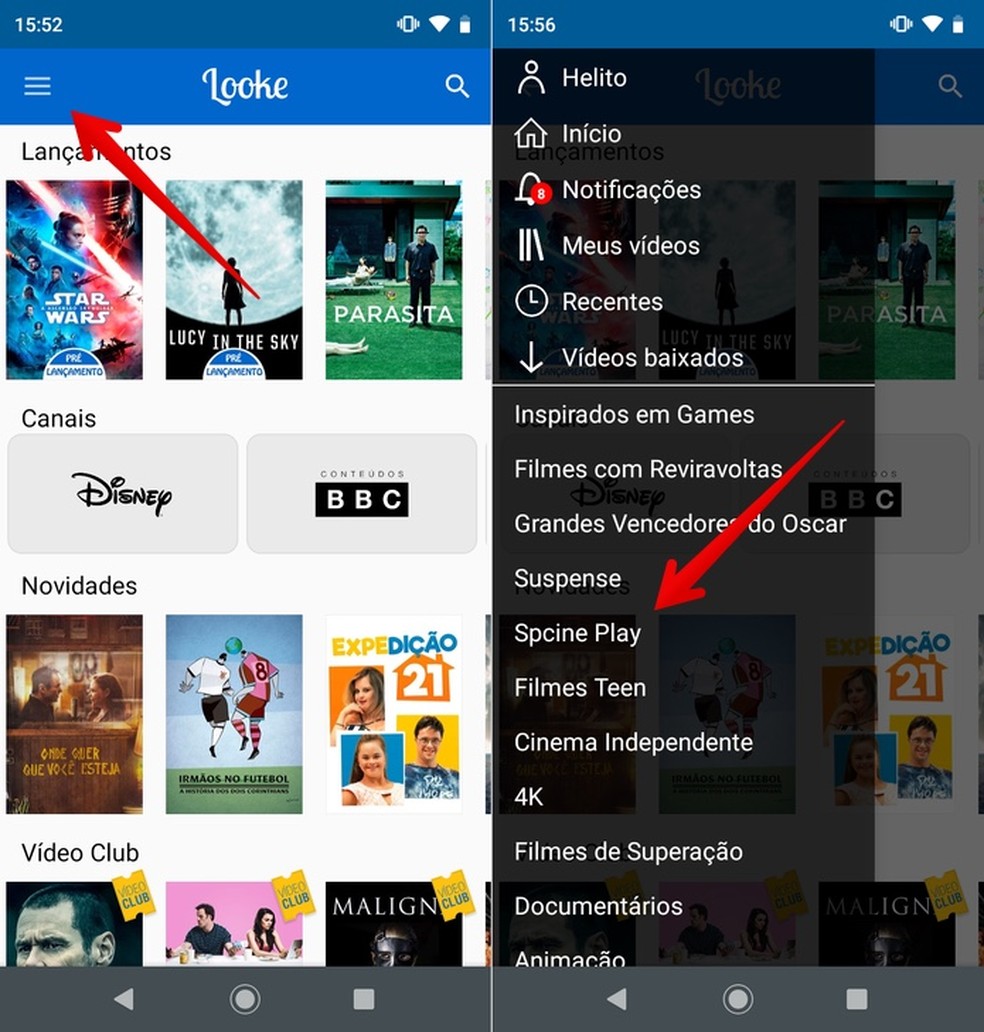The width and height of the screenshot is (984, 1032).
Task: Select Helito in the side menu
Action: tap(594, 78)
